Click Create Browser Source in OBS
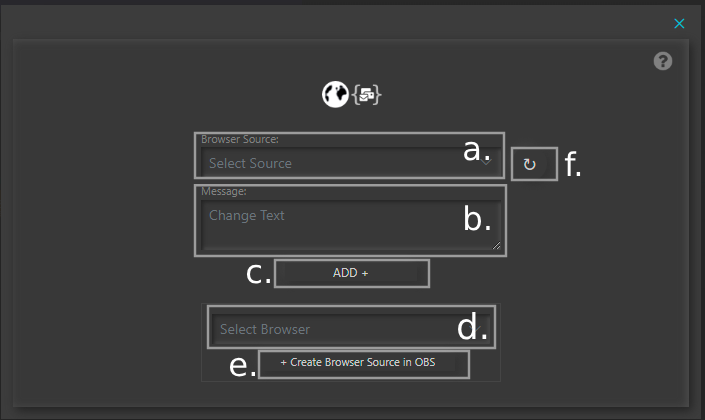Viewport: 705px width, 420px height. [364, 364]
